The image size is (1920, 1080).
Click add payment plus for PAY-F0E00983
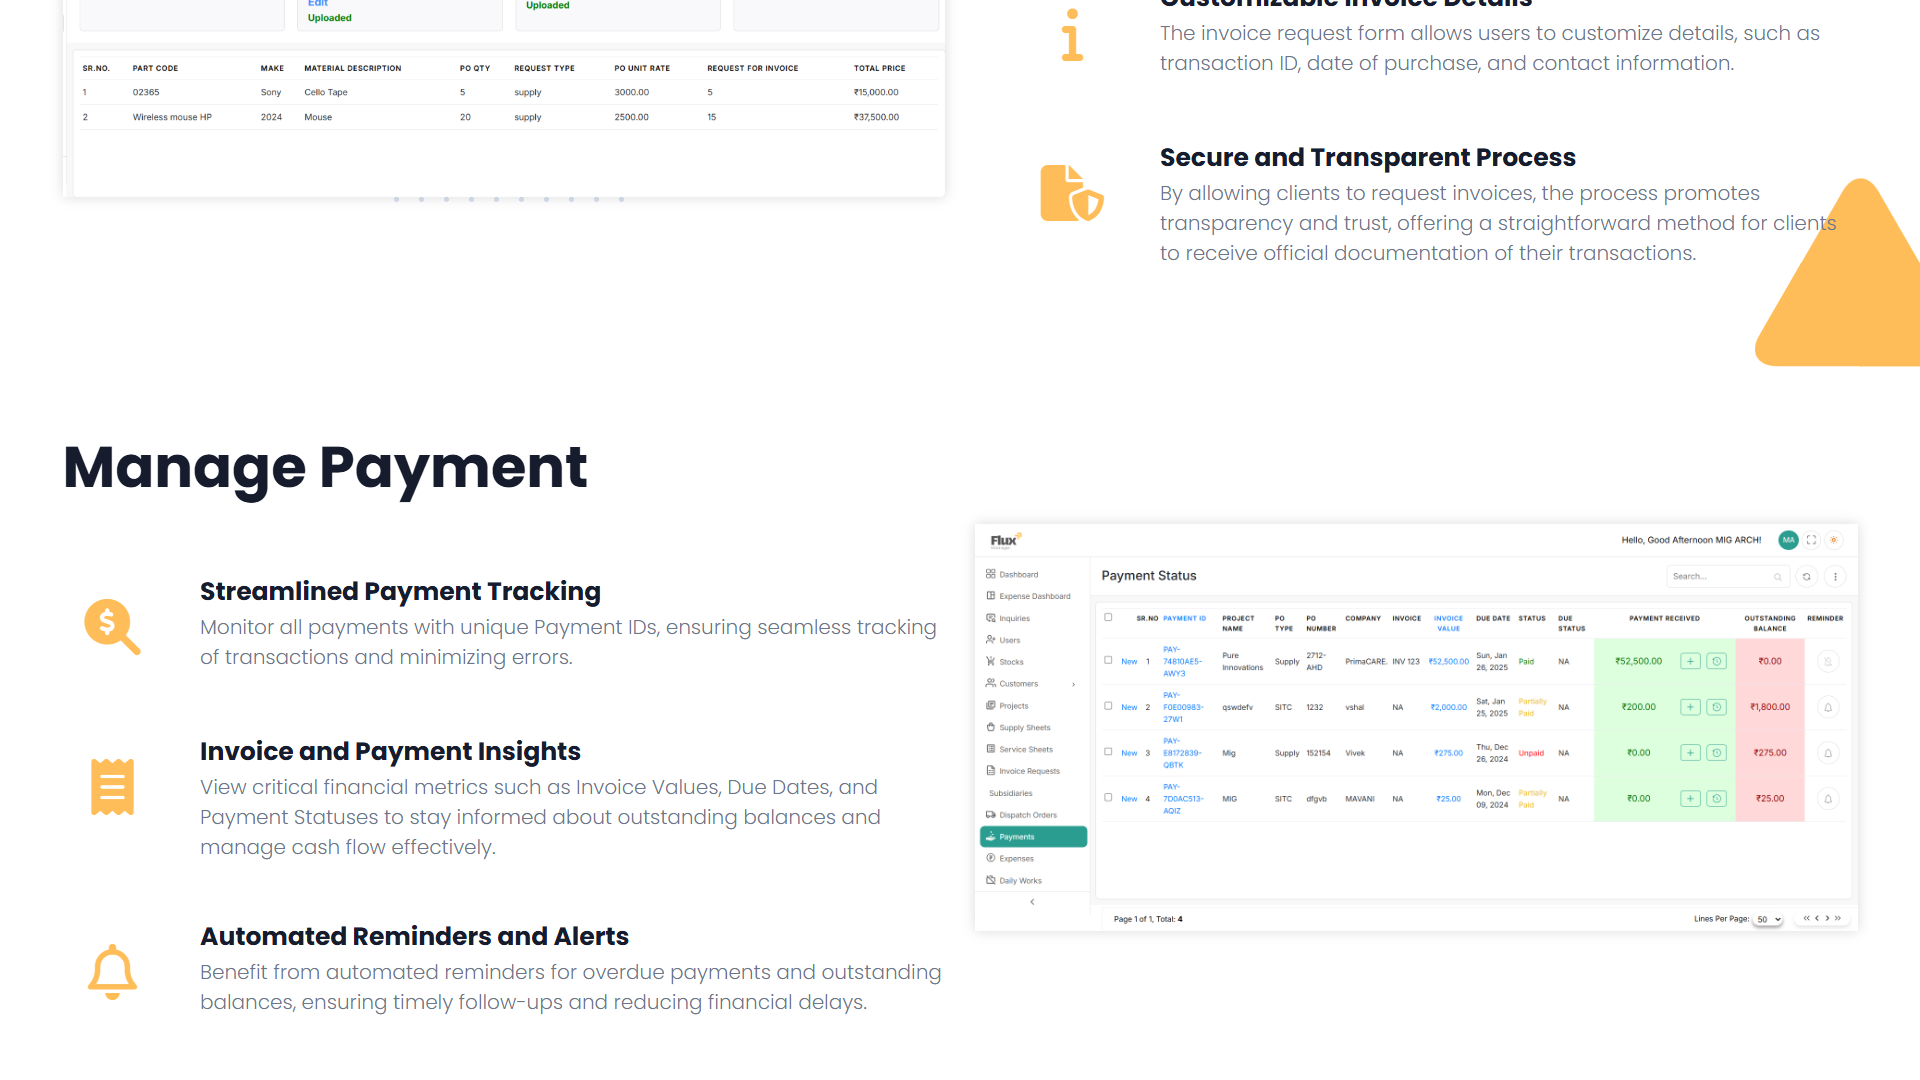tap(1690, 707)
